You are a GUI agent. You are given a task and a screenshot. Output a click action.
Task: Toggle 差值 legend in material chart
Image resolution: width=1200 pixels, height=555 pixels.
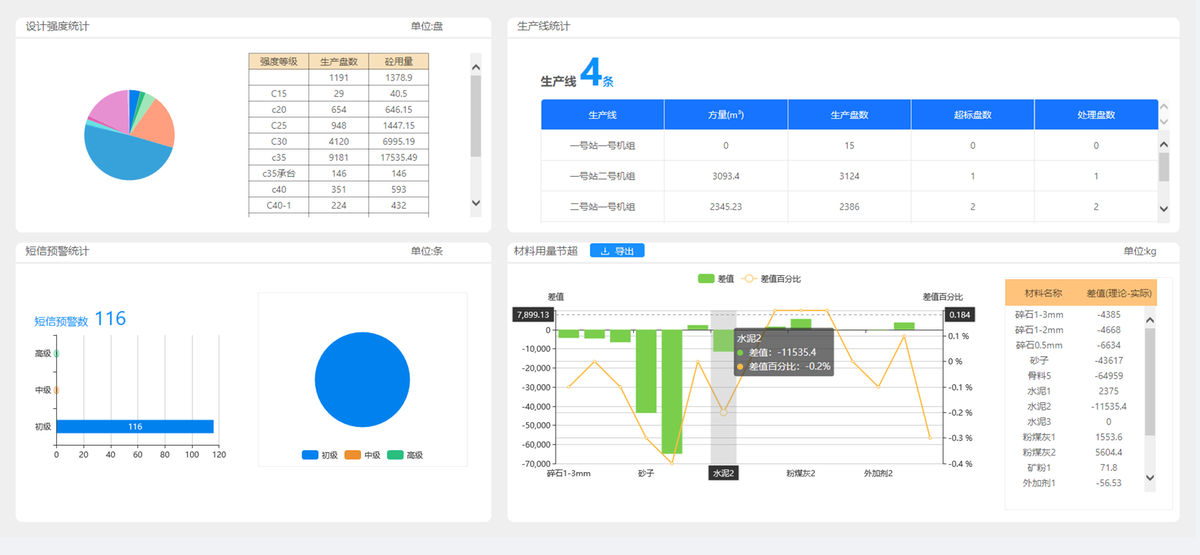[715, 279]
